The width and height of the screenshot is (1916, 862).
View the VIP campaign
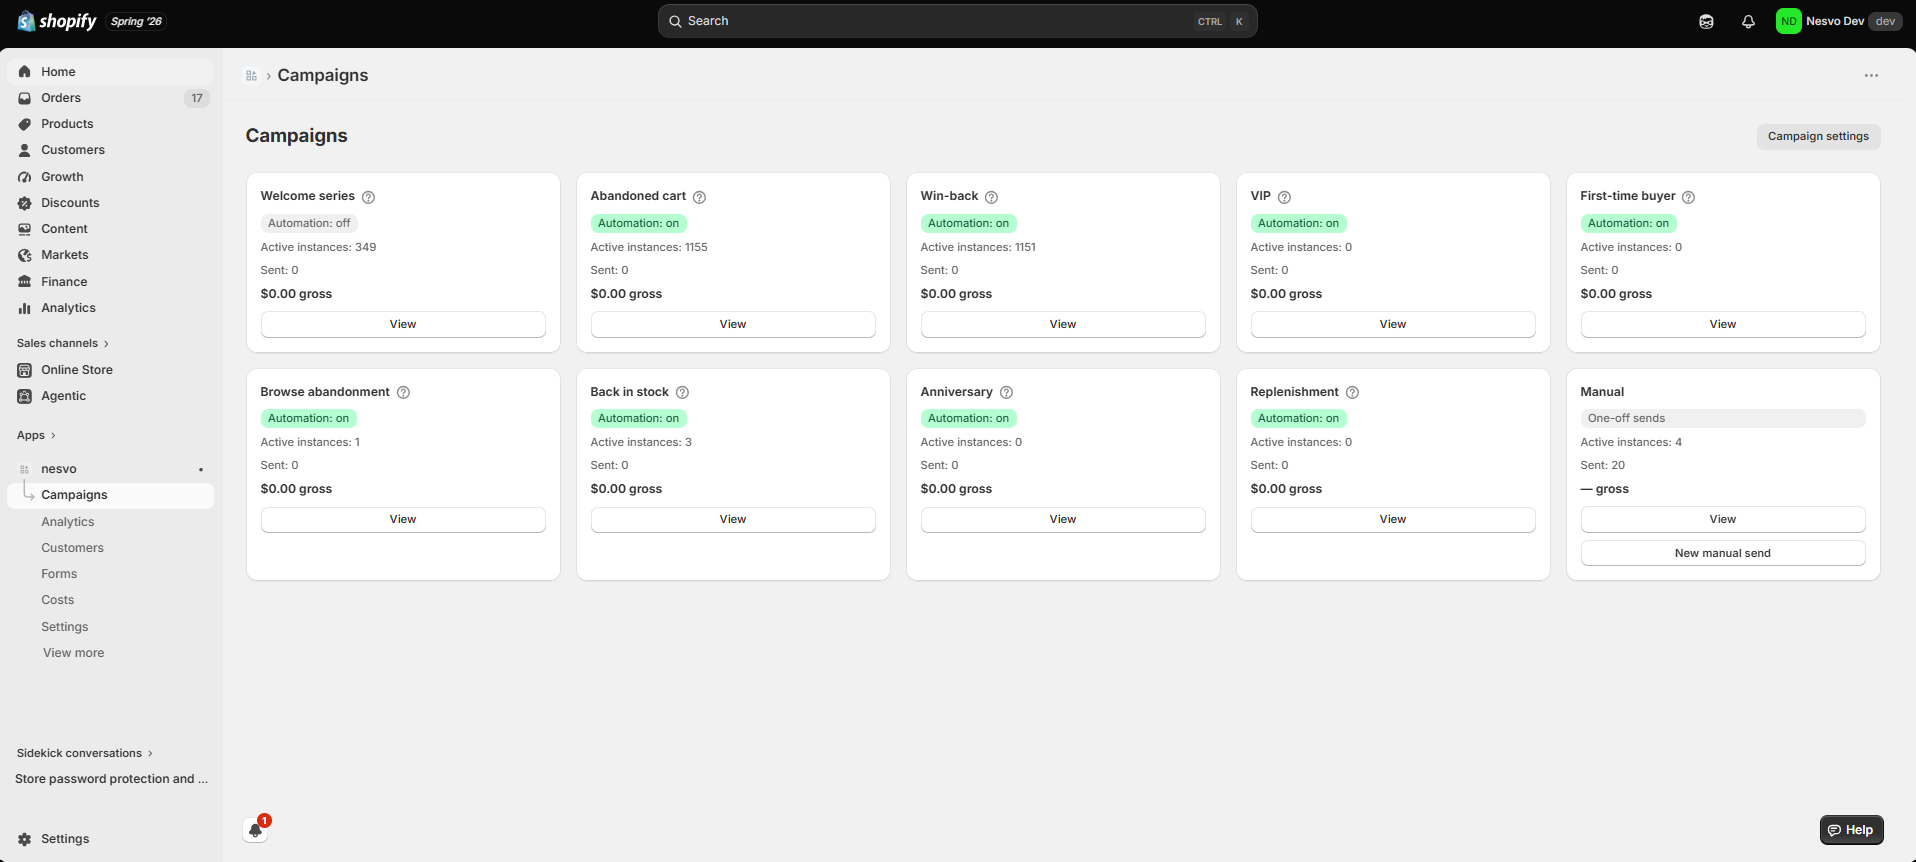(1393, 324)
